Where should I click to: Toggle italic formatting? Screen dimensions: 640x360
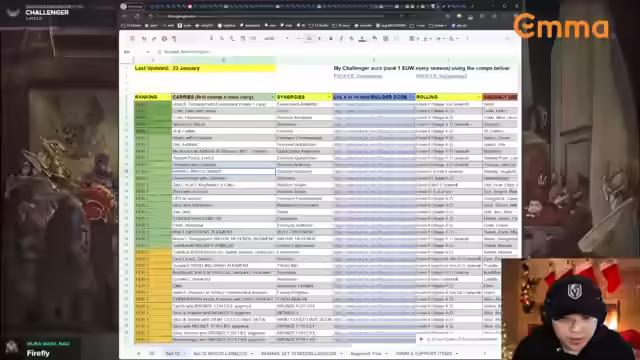[341, 38]
